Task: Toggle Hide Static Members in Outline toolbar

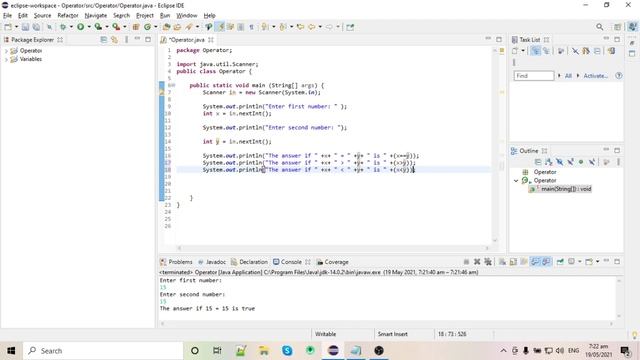Action: coord(570,162)
